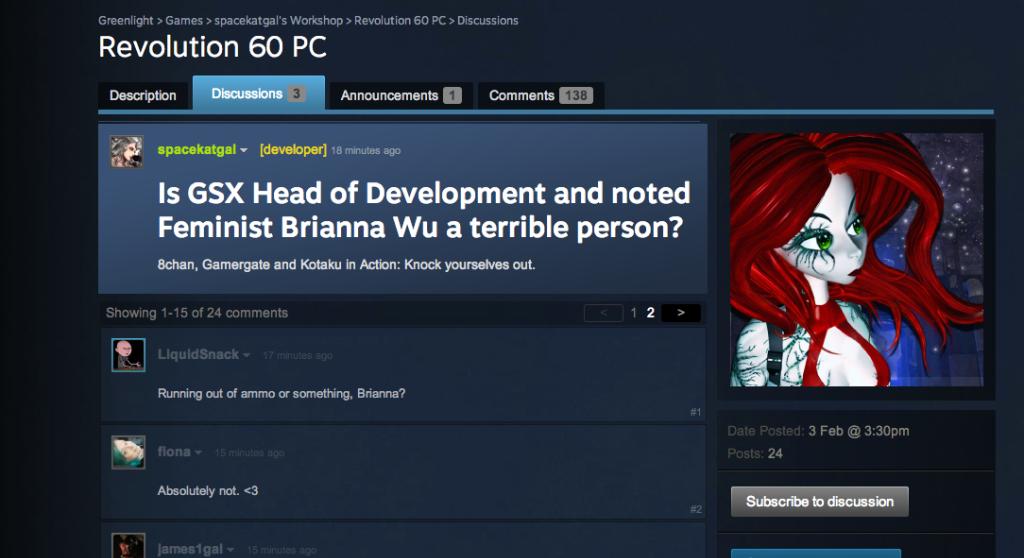Open comment permalink #1
Viewport: 1024px width, 558px height.
pyautogui.click(x=695, y=412)
